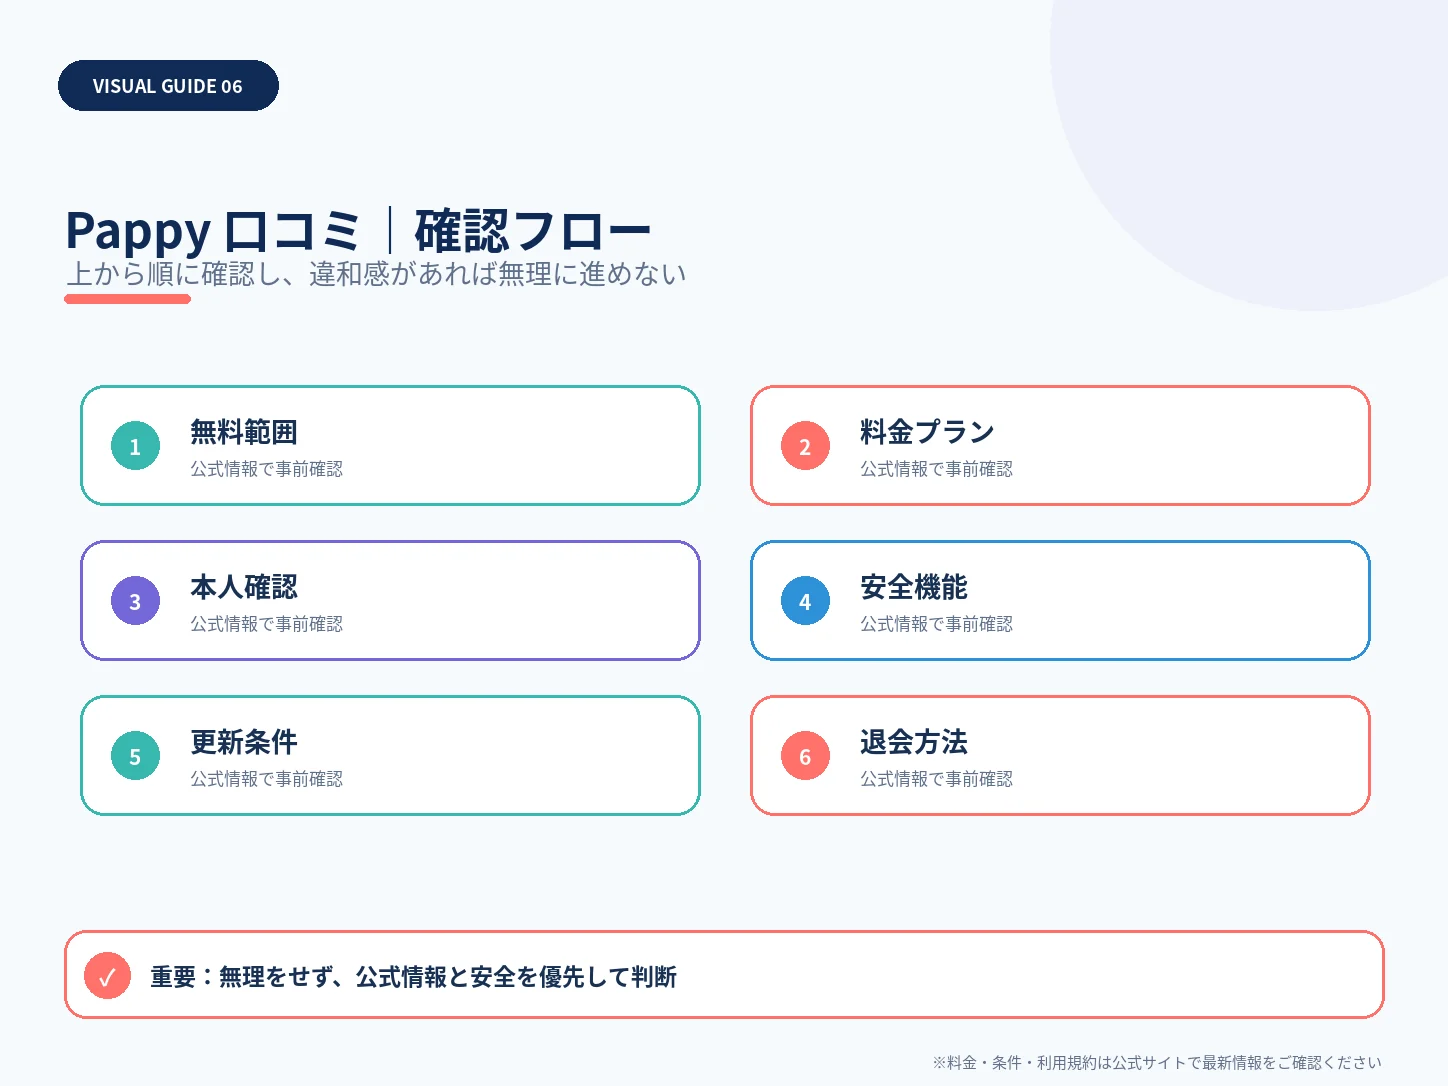Click the teal number 5 circle icon
Viewport: 1448px width, 1086px height.
click(135, 756)
